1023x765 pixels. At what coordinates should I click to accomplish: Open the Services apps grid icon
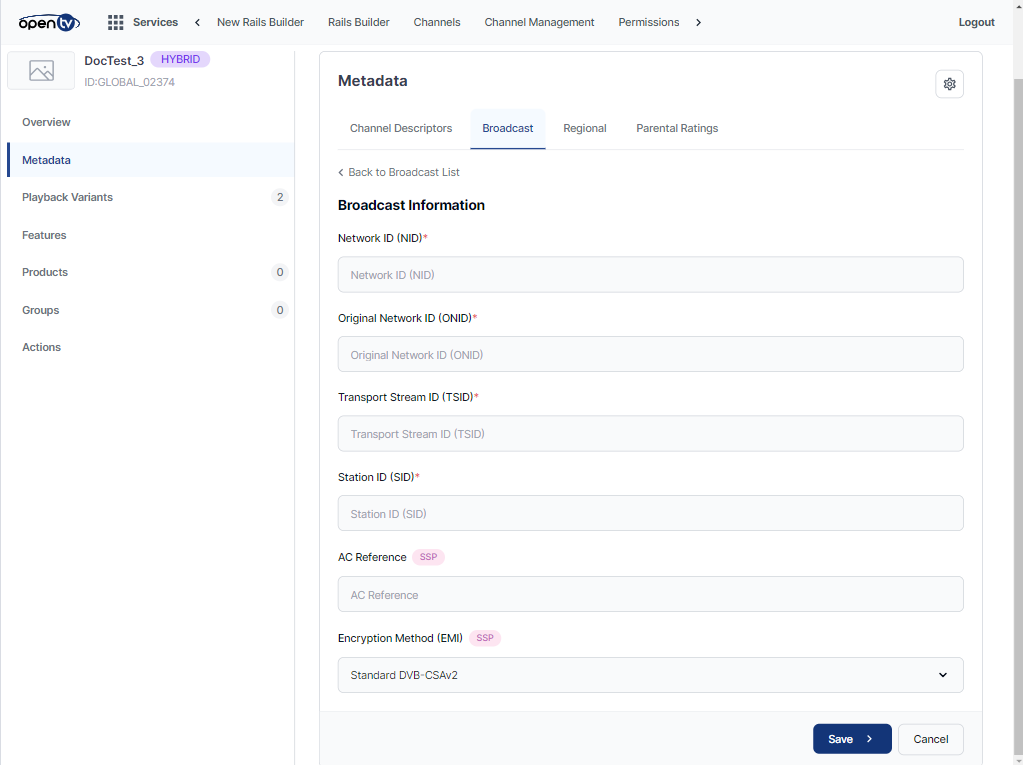click(116, 22)
